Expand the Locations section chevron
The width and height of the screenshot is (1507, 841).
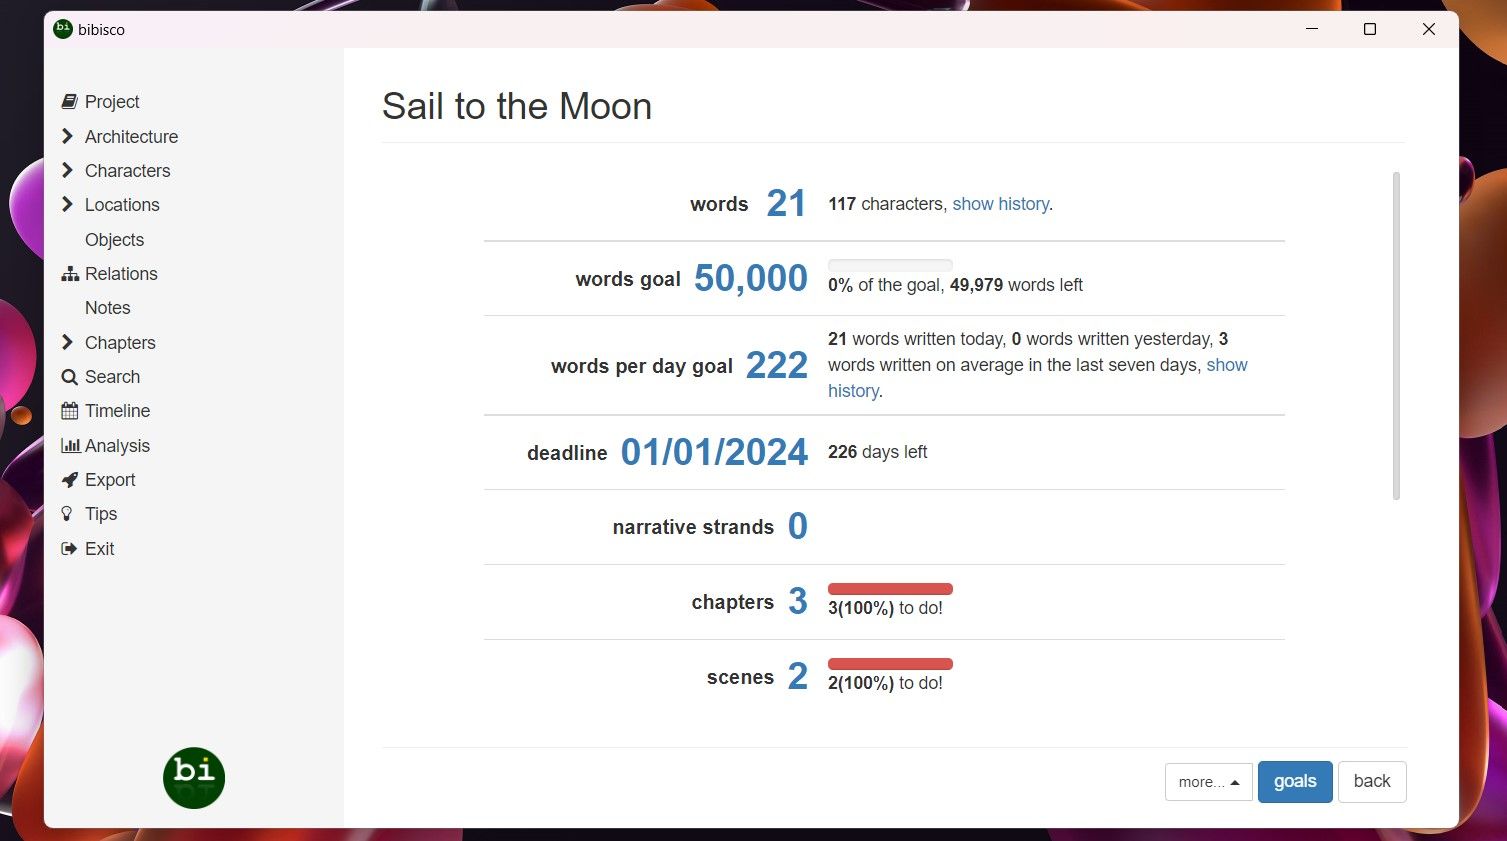[x=67, y=204]
